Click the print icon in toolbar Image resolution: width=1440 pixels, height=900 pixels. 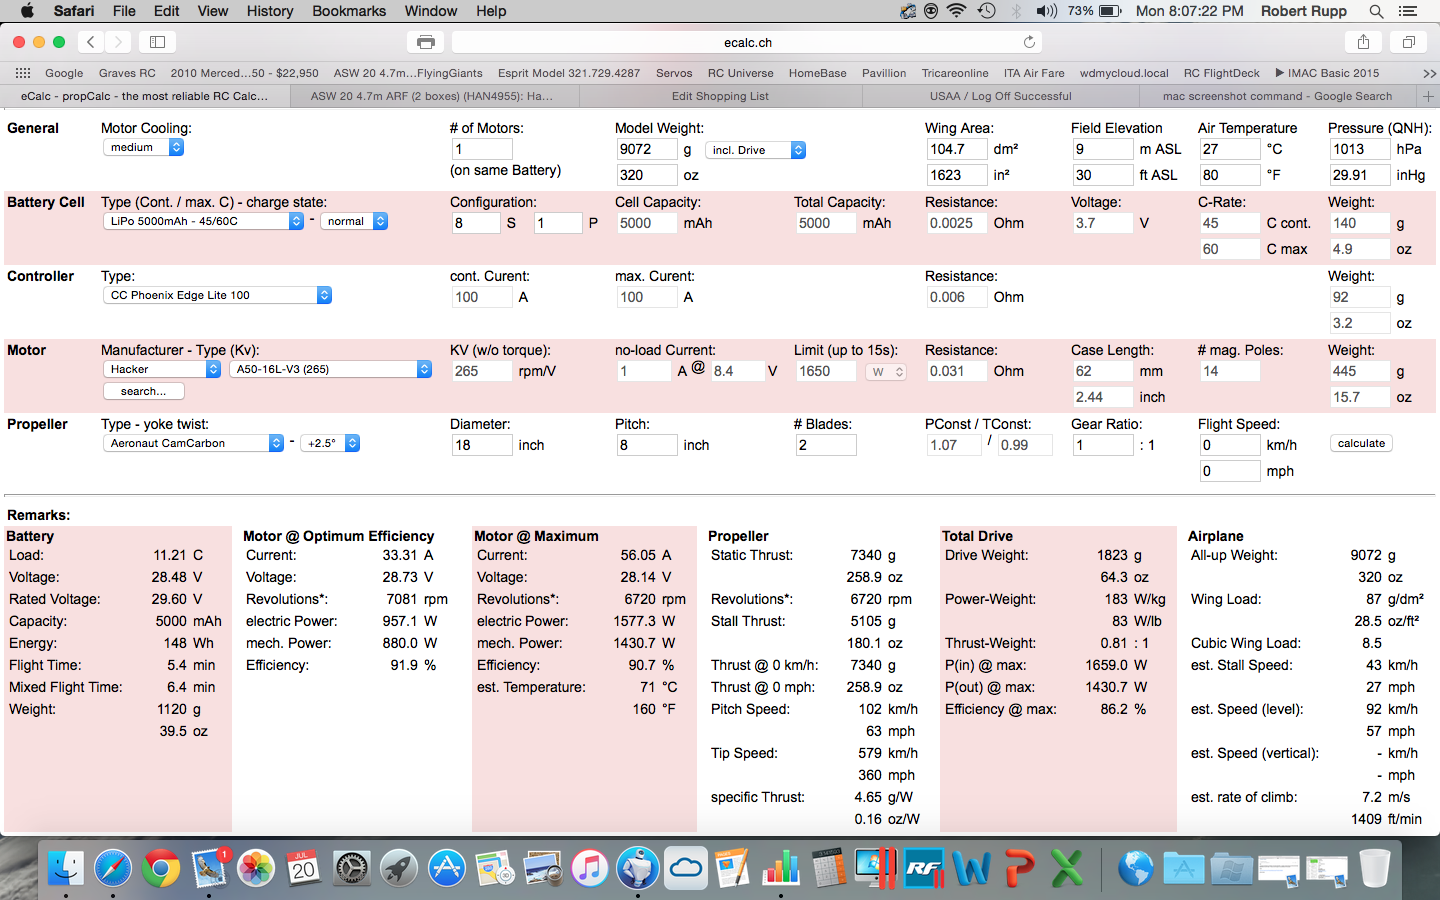point(426,42)
